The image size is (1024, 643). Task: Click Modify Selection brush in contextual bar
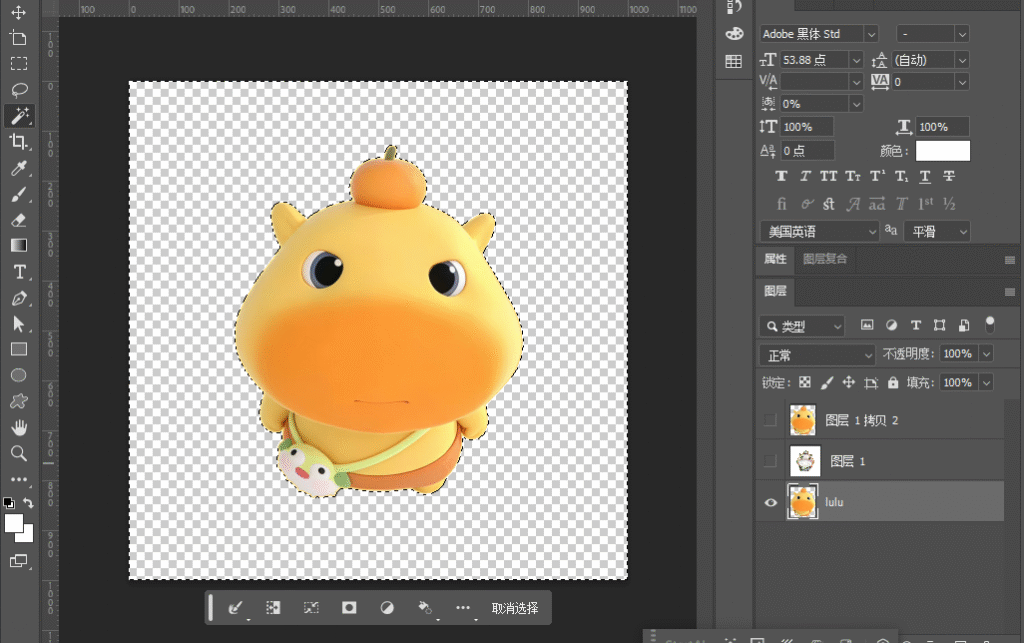(x=236, y=608)
